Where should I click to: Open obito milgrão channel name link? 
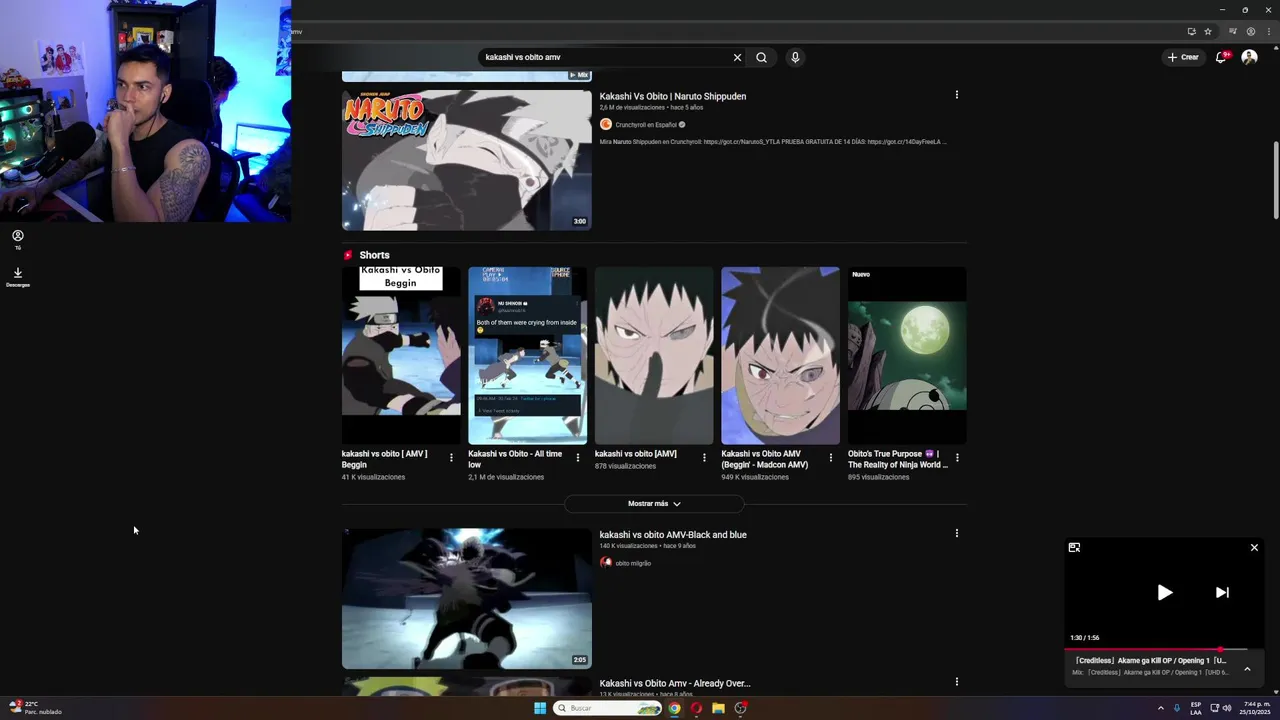point(633,563)
